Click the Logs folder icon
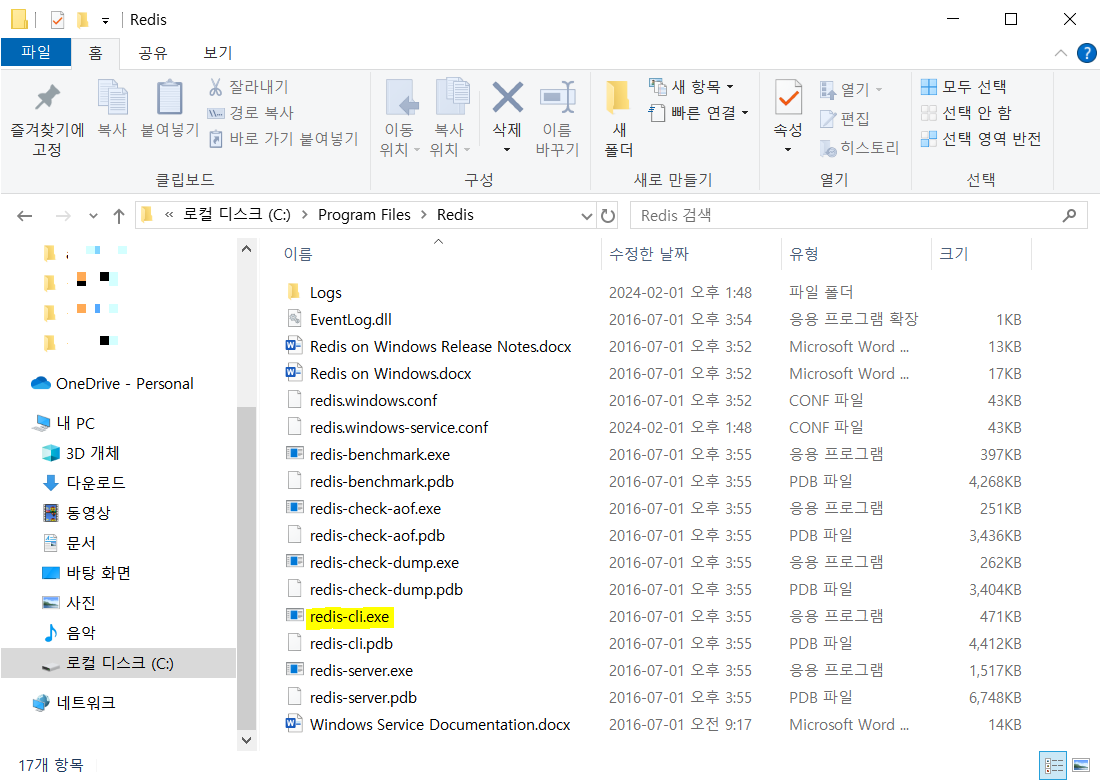The height and width of the screenshot is (781, 1101). pos(294,291)
